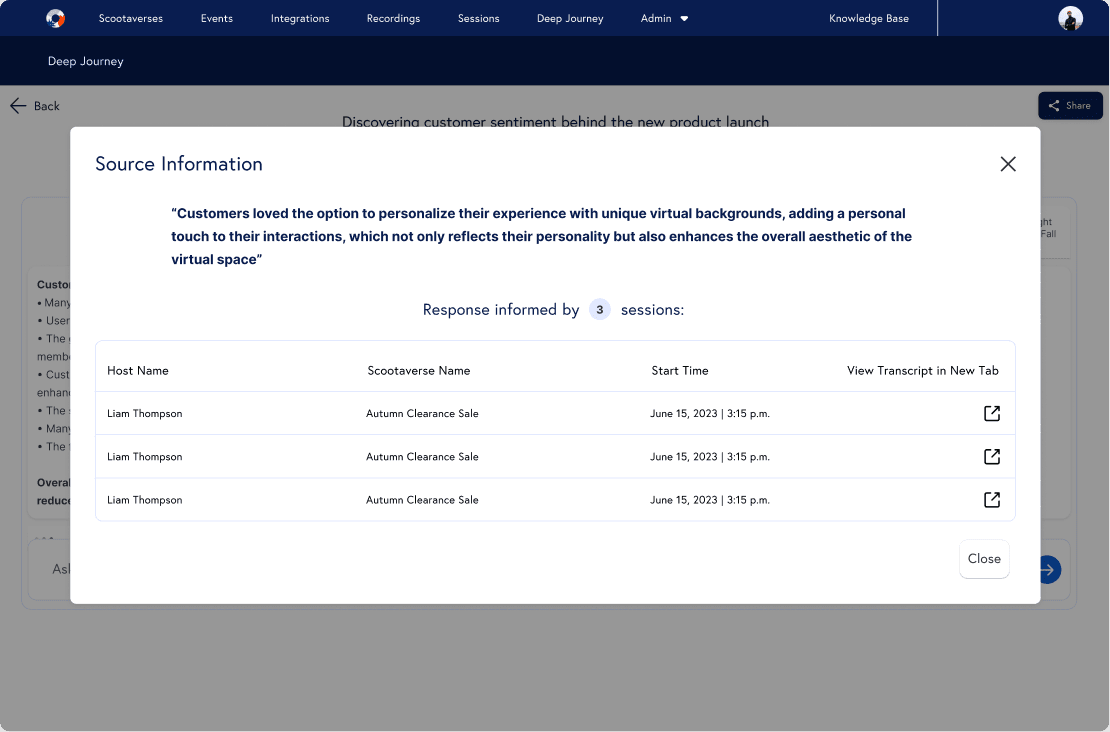Click the blue send arrow button
The height and width of the screenshot is (732, 1110).
tap(1049, 569)
